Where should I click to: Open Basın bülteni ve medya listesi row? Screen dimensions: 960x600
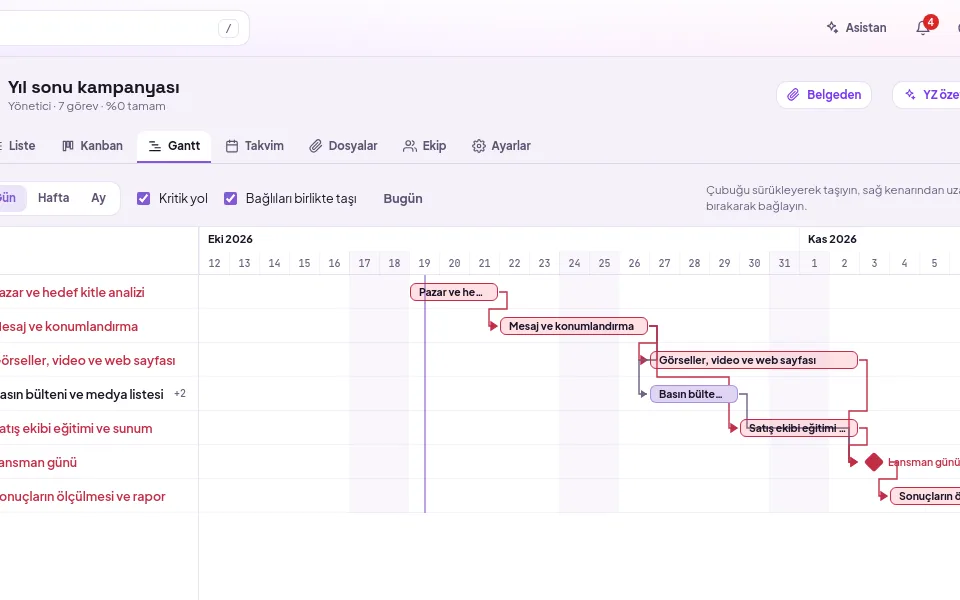(81, 394)
